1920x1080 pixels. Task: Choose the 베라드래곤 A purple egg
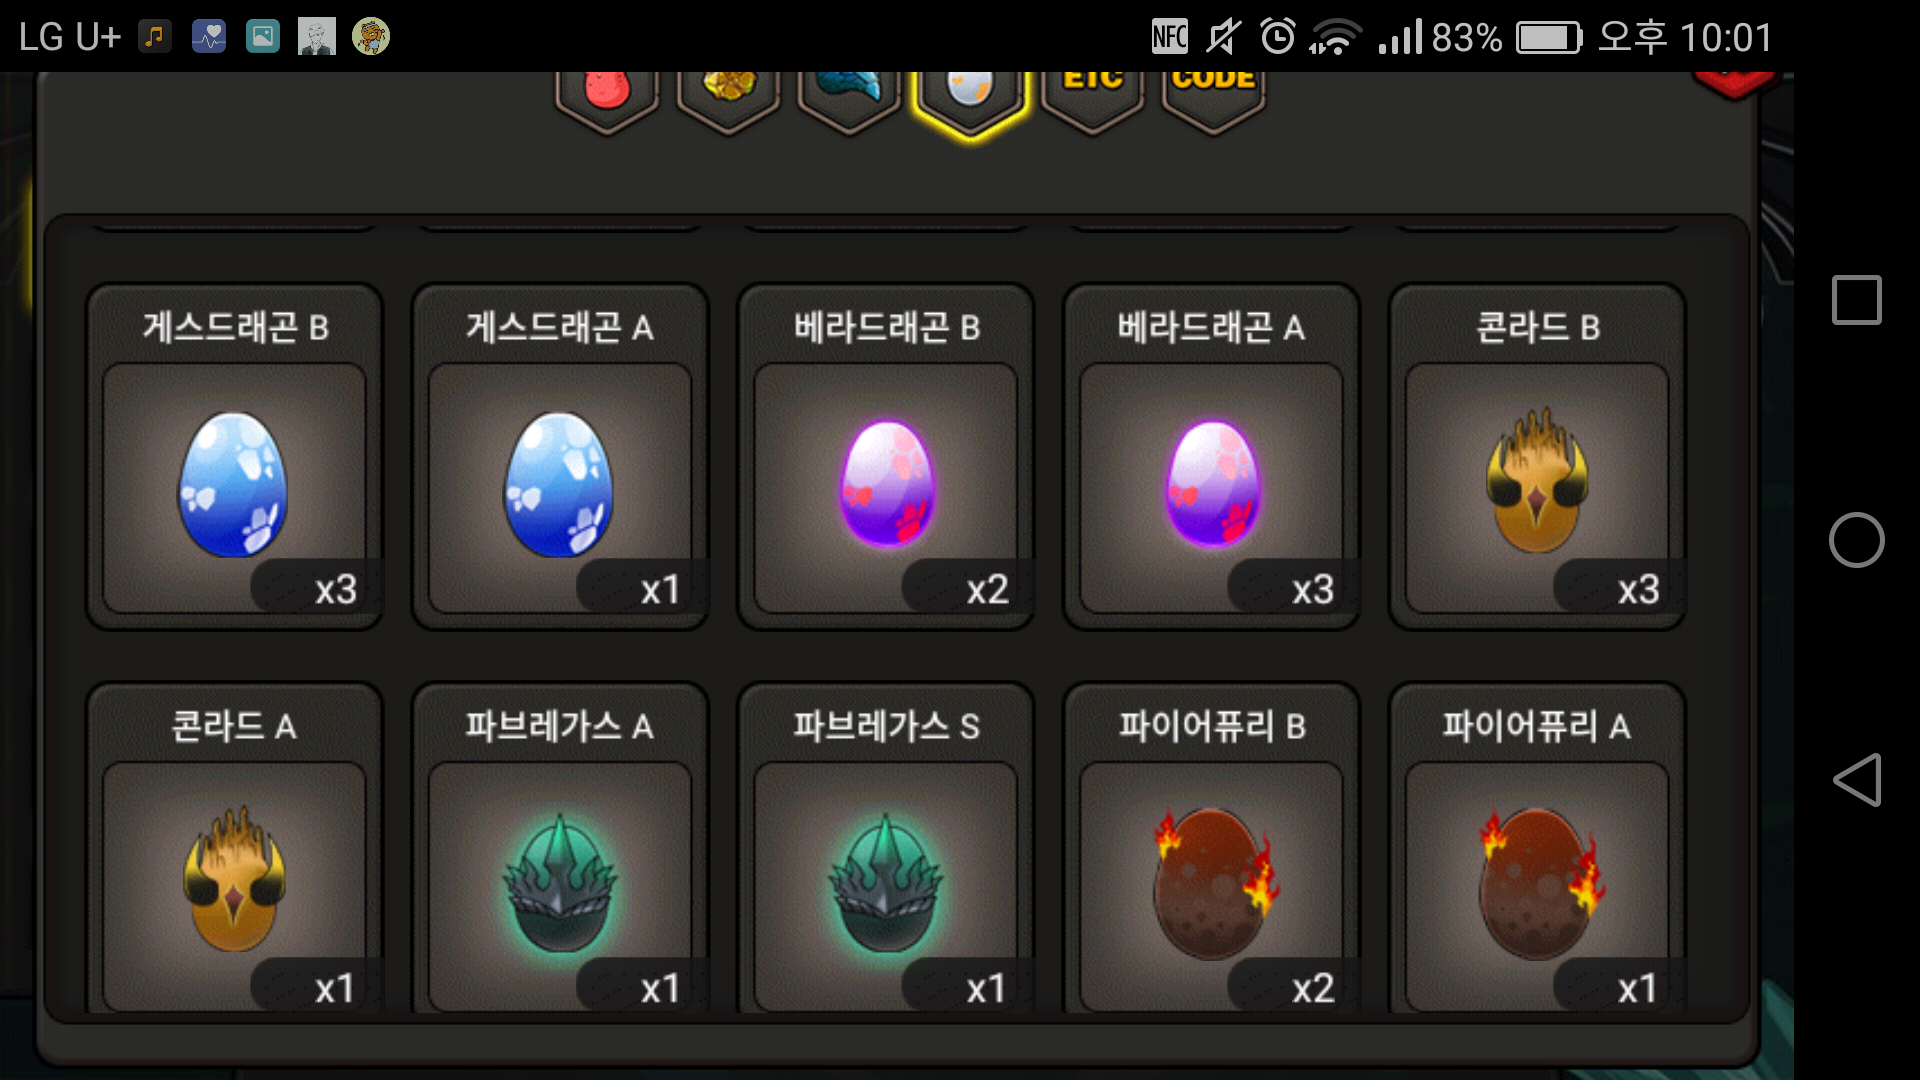click(1211, 457)
